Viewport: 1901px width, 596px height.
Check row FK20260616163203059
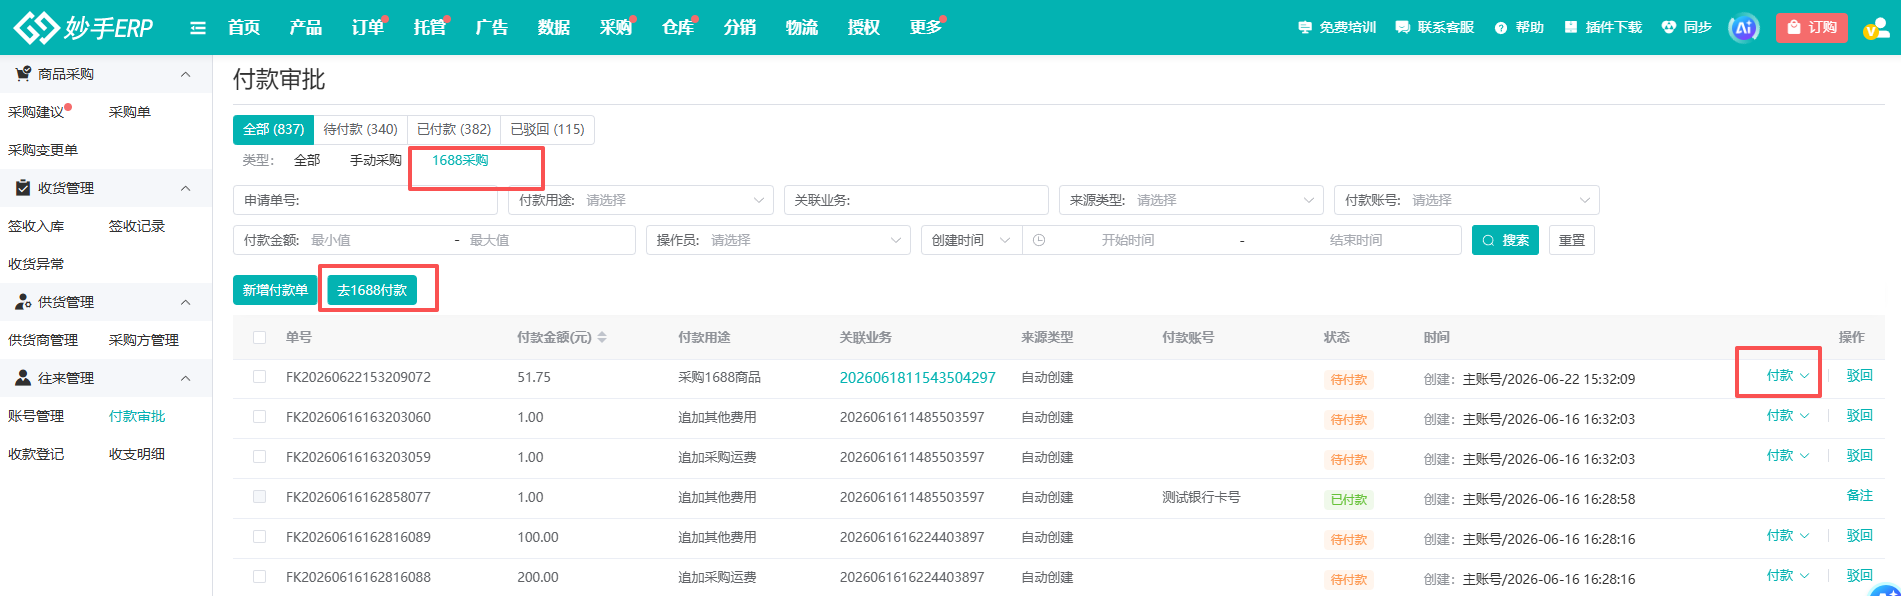tap(260, 457)
